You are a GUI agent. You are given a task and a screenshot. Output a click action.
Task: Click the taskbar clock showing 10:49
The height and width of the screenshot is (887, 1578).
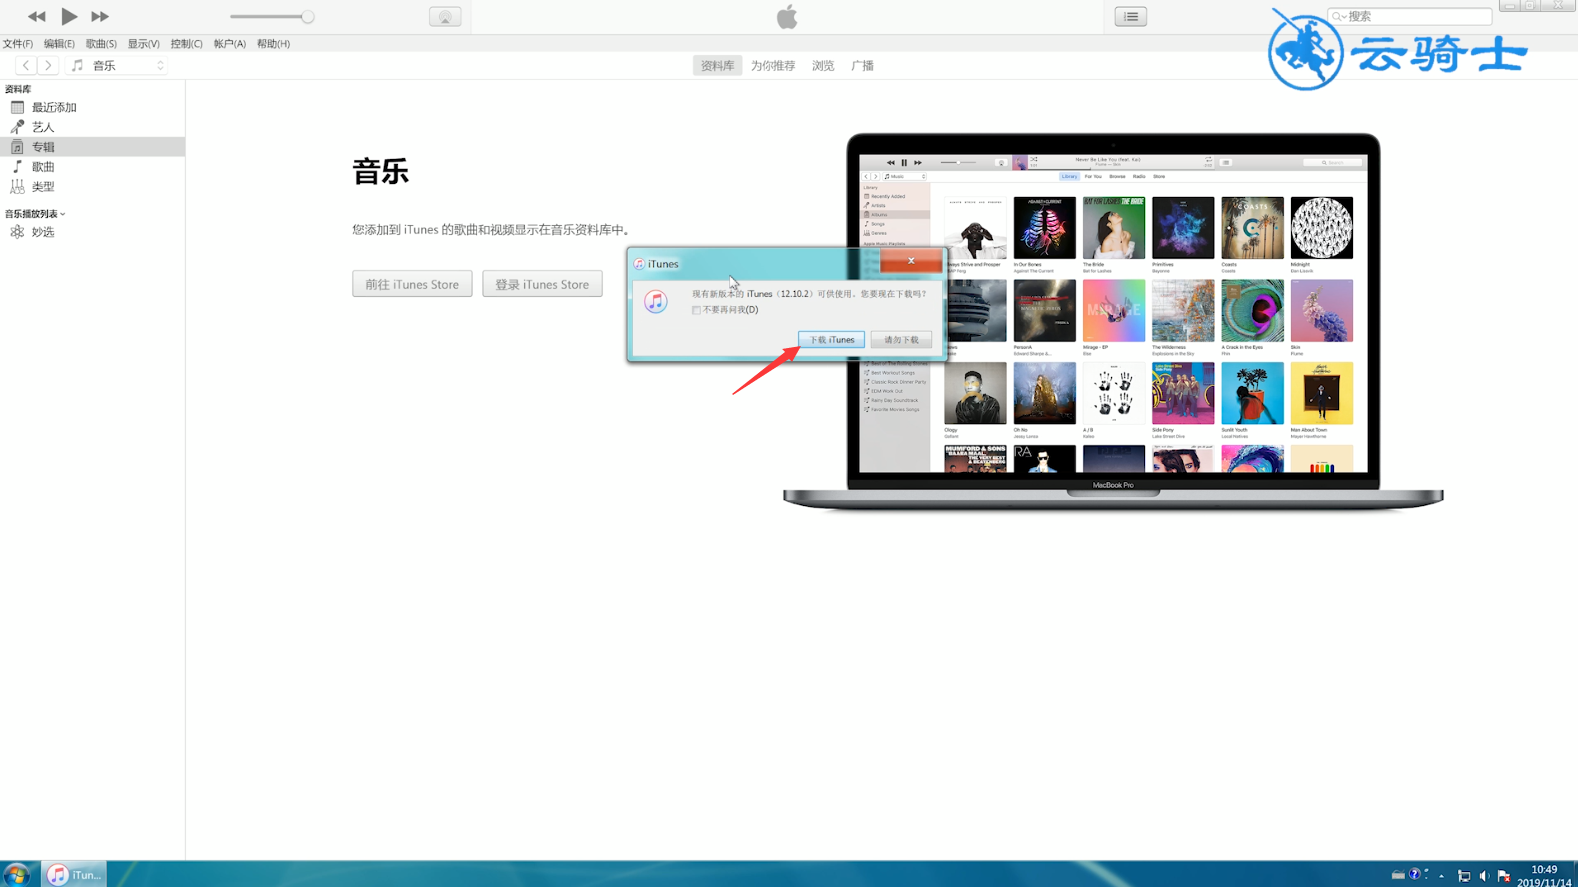[1544, 876]
